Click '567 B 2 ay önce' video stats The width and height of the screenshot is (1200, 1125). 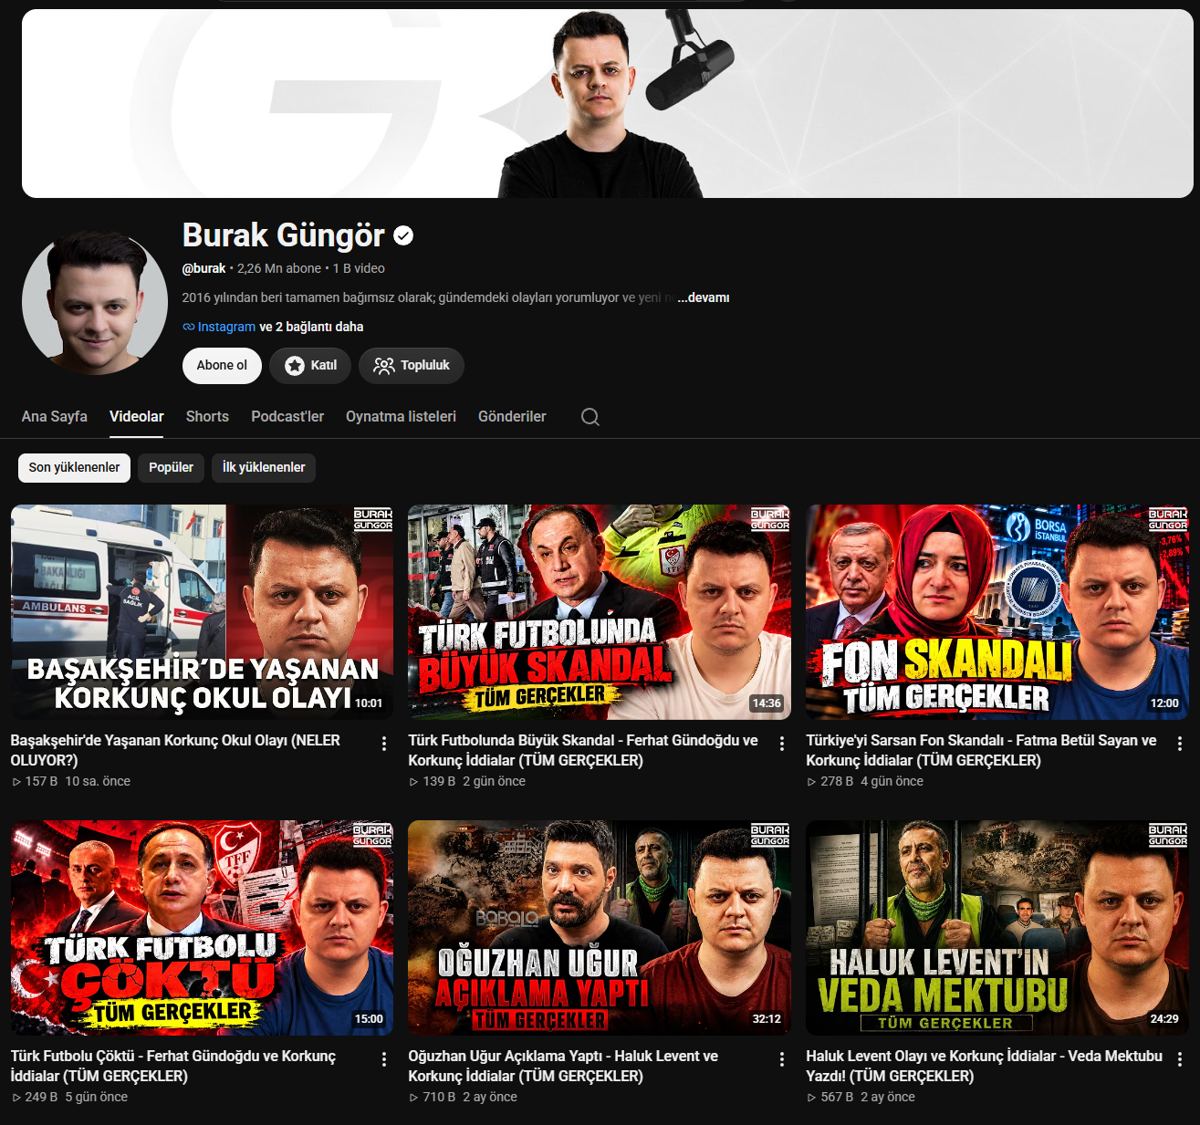(861, 1097)
